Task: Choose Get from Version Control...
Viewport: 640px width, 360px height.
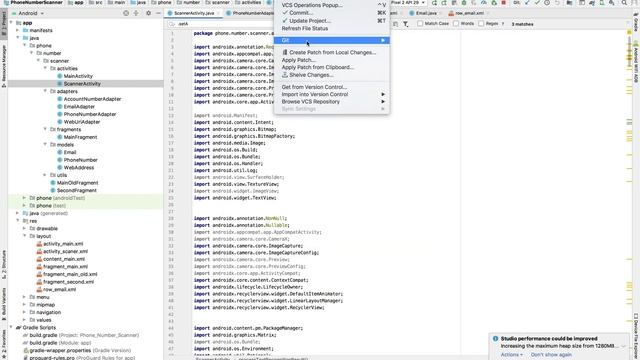Action: tap(331, 87)
